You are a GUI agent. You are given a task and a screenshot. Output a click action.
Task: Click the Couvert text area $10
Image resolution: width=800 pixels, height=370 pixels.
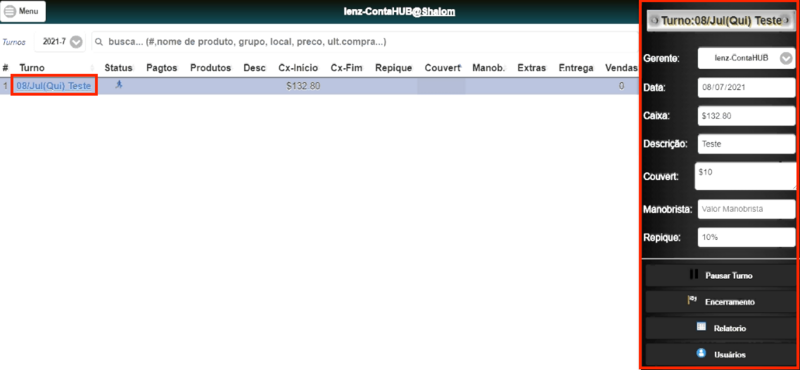(746, 177)
